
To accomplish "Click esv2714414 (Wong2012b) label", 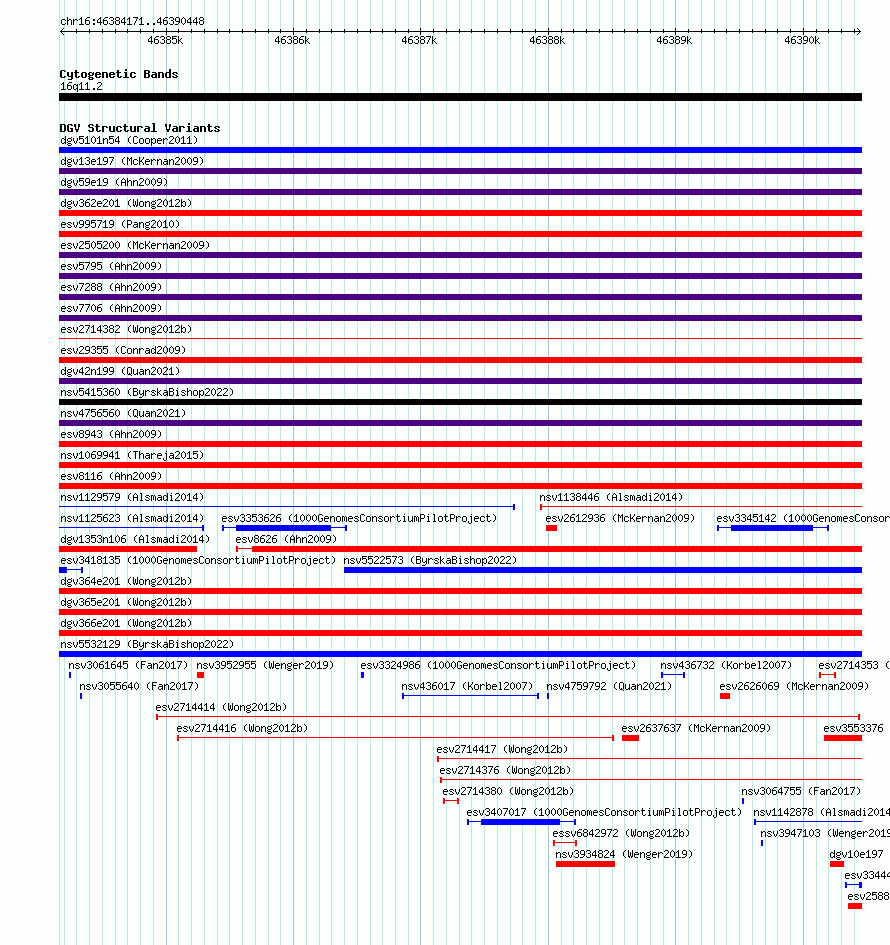I will 221,708.
